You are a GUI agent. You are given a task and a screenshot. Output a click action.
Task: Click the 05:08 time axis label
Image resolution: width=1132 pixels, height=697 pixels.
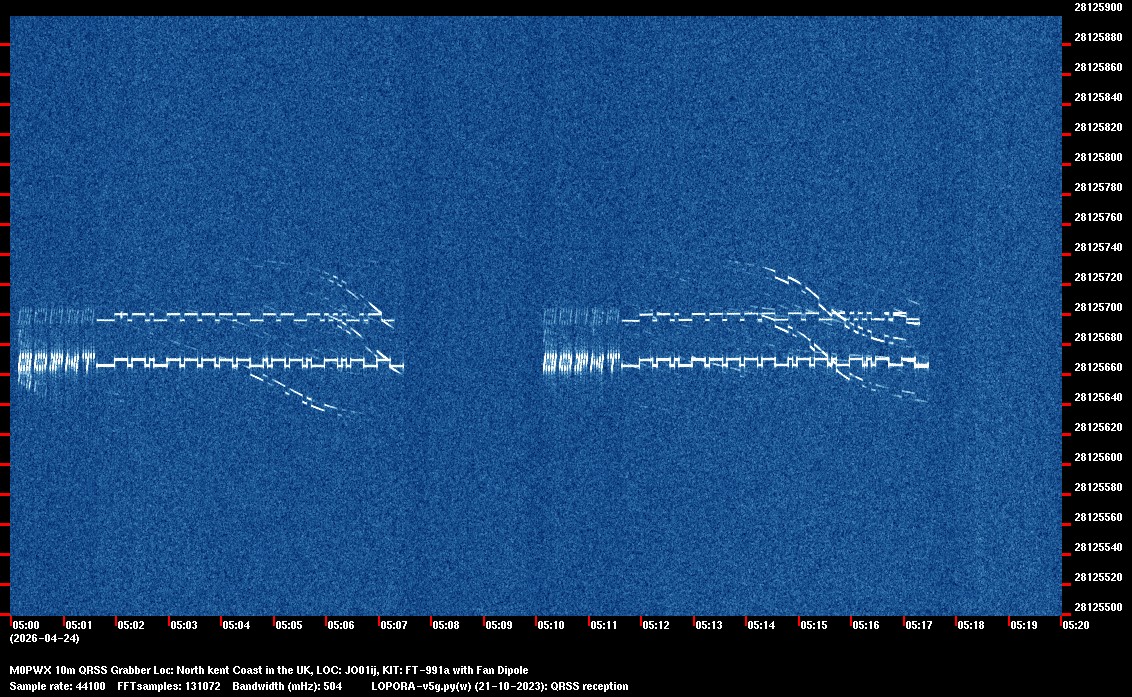(x=446, y=625)
